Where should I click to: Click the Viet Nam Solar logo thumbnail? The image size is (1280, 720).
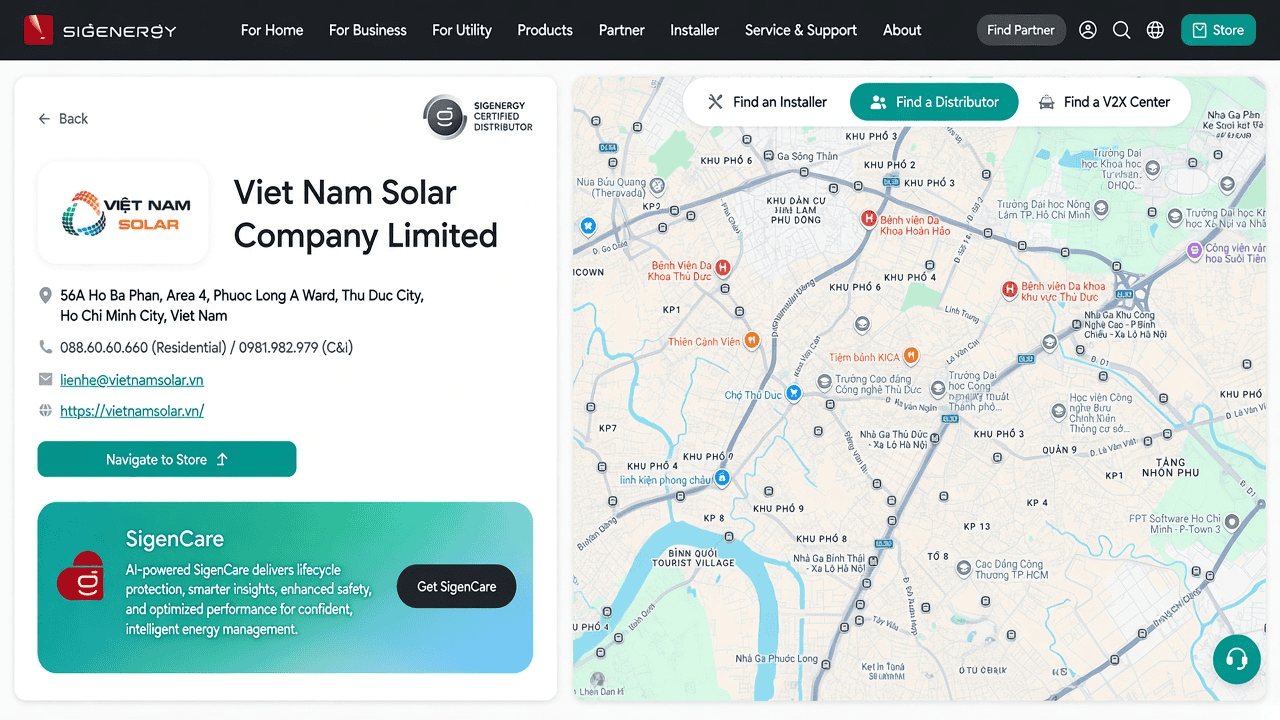[123, 213]
